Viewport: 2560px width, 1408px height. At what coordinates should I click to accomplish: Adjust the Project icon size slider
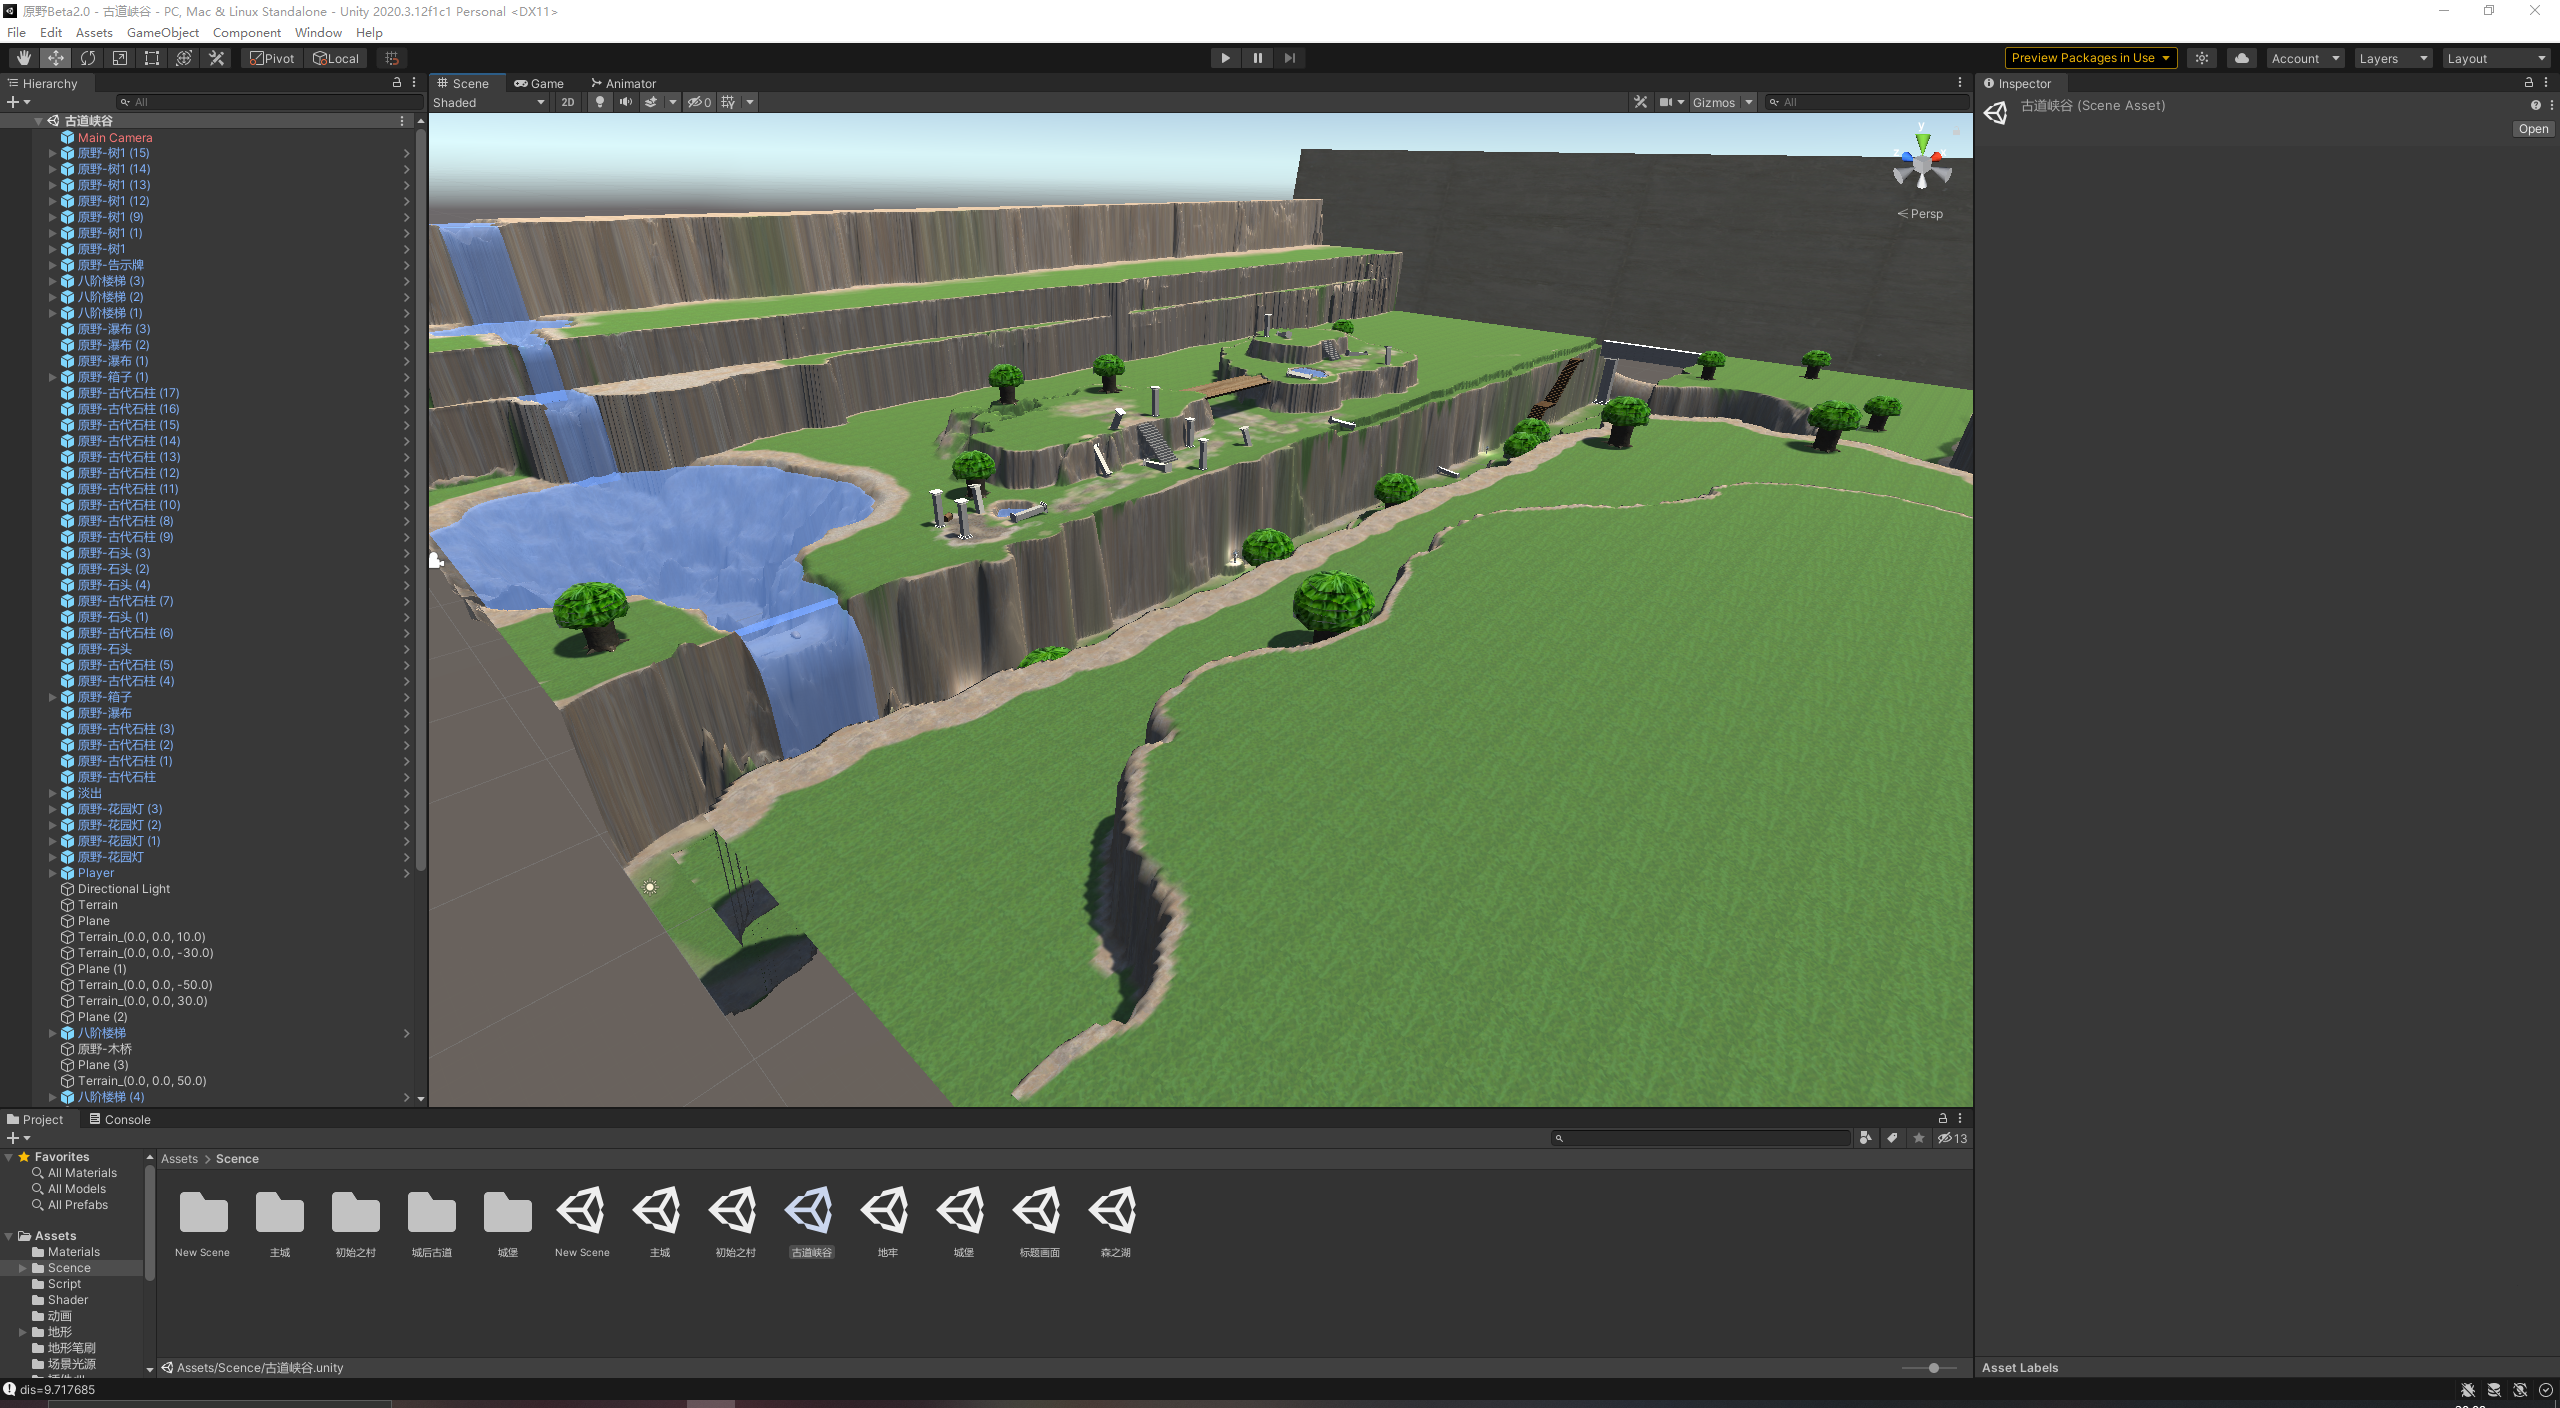[1934, 1368]
